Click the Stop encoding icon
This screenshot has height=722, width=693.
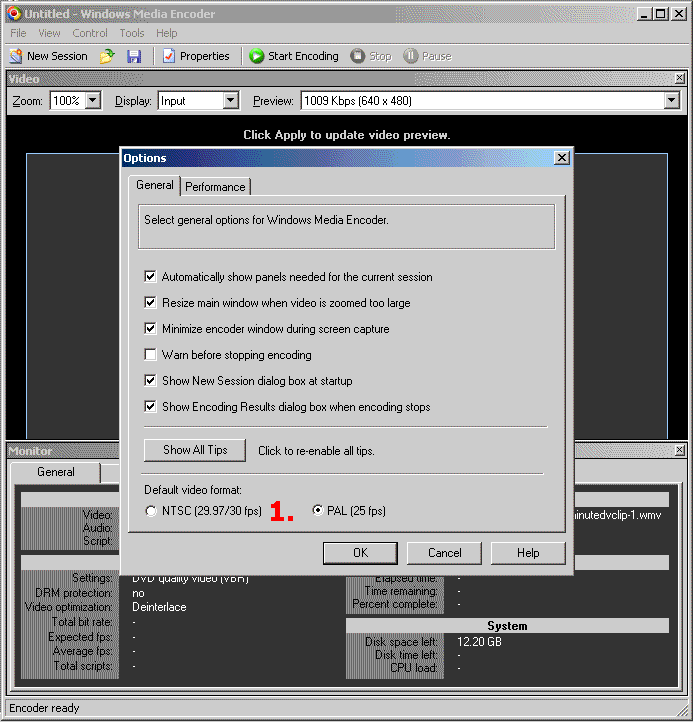357,56
